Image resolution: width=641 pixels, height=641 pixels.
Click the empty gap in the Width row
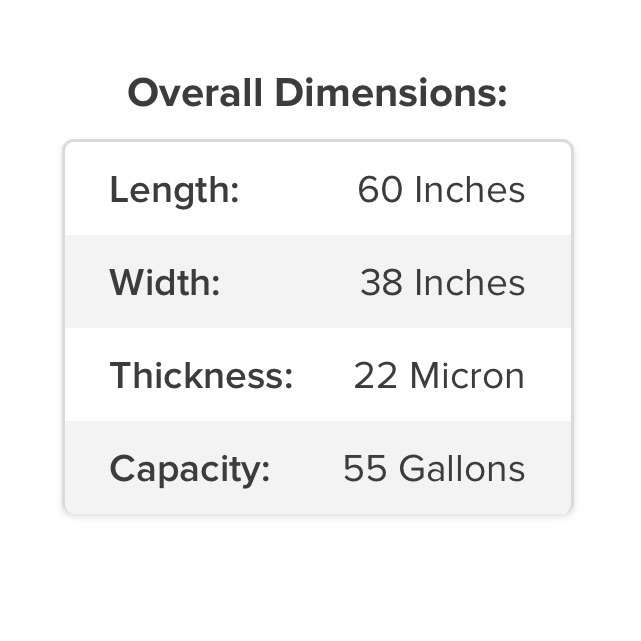click(x=290, y=283)
